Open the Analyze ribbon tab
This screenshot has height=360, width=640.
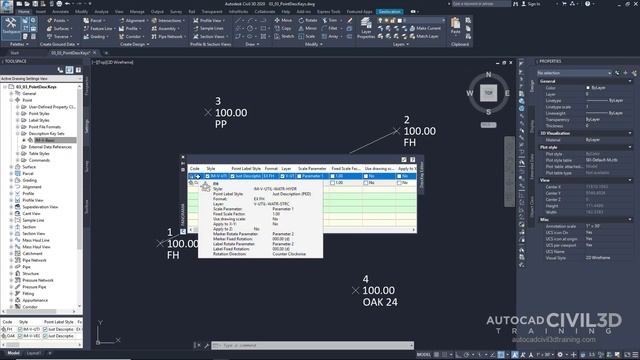pos(101,12)
